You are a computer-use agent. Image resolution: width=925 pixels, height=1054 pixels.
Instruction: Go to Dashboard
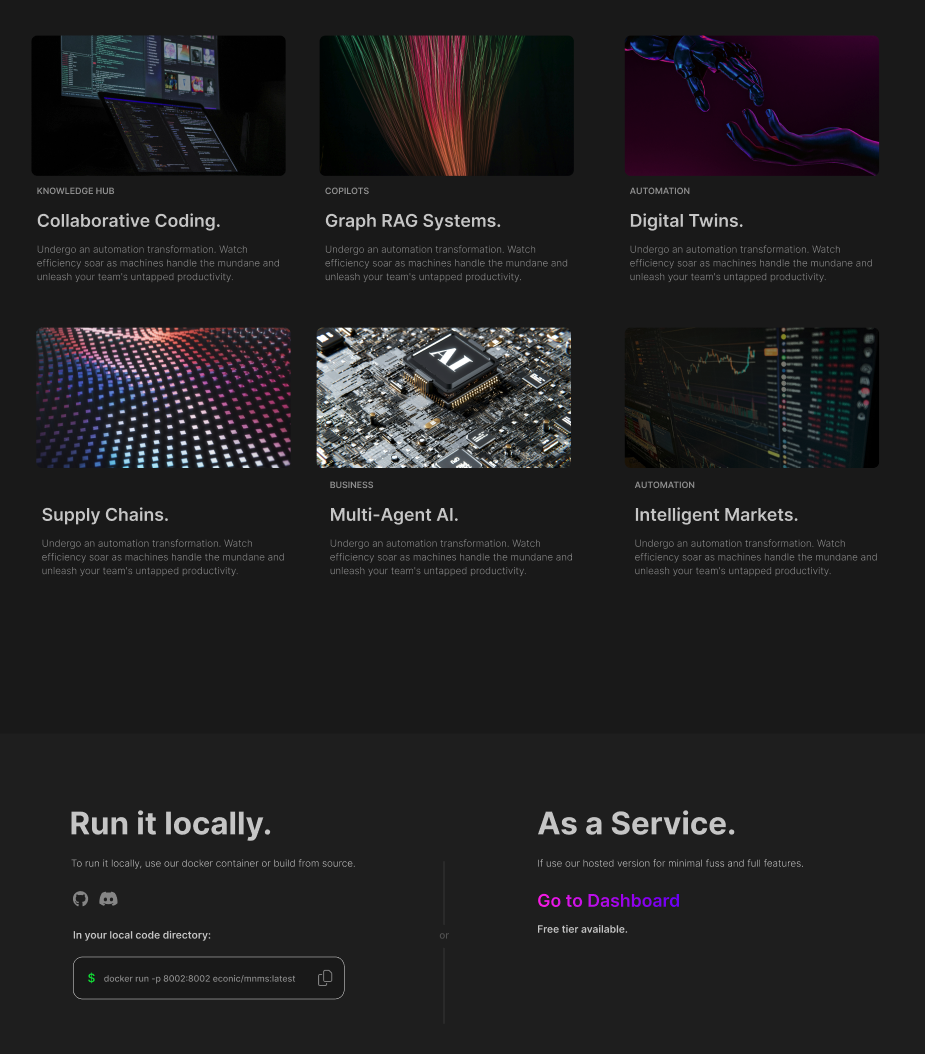[x=608, y=901]
